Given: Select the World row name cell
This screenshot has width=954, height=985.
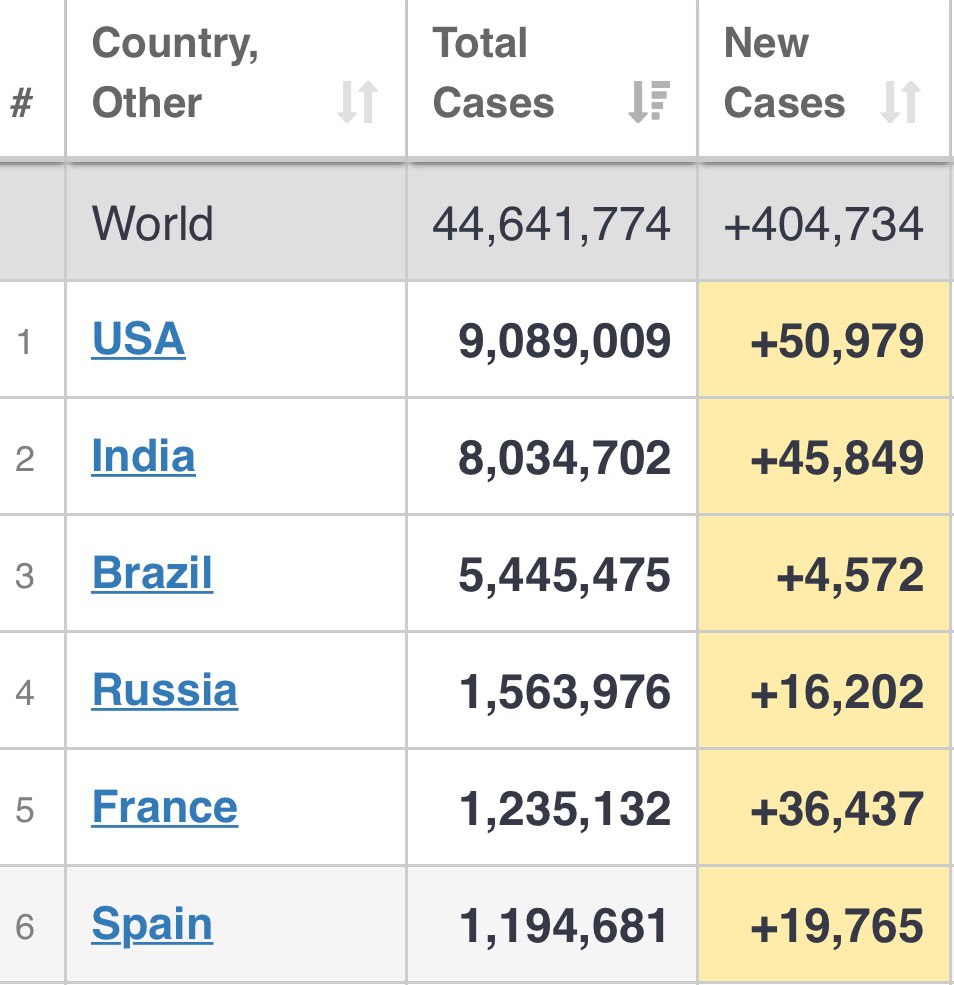Looking at the screenshot, I should (x=236, y=223).
